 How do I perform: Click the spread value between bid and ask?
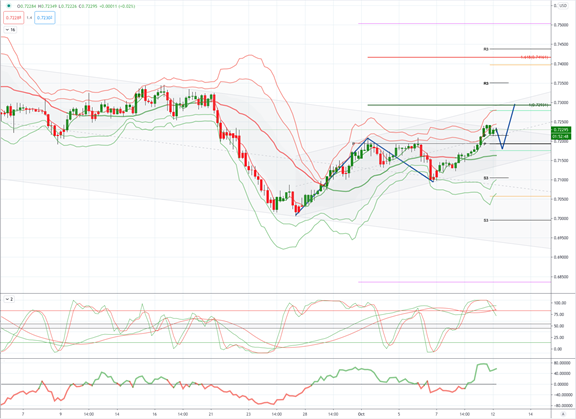click(x=29, y=18)
